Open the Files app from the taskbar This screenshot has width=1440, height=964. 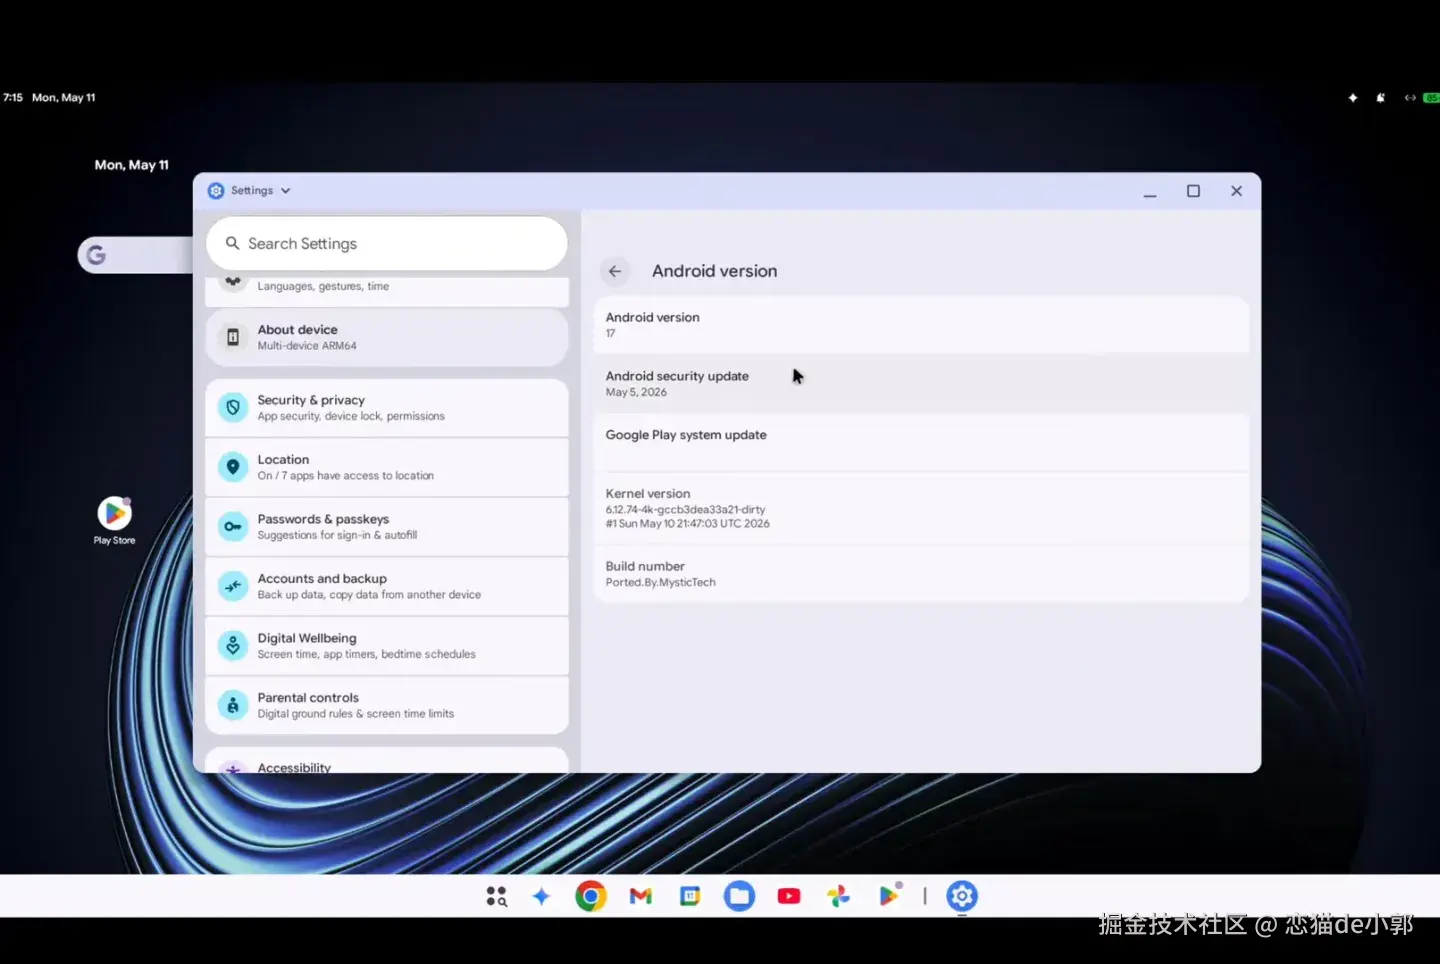[740, 896]
